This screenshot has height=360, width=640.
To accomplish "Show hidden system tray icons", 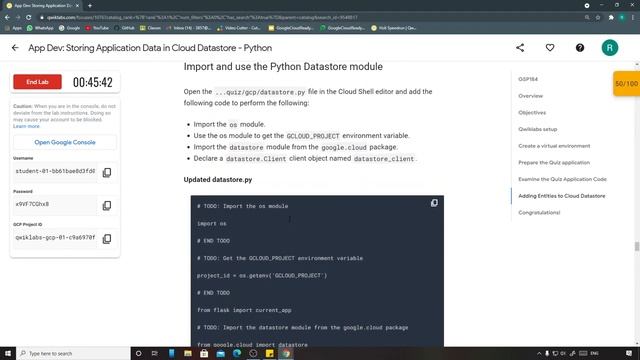I will [x=539, y=353].
